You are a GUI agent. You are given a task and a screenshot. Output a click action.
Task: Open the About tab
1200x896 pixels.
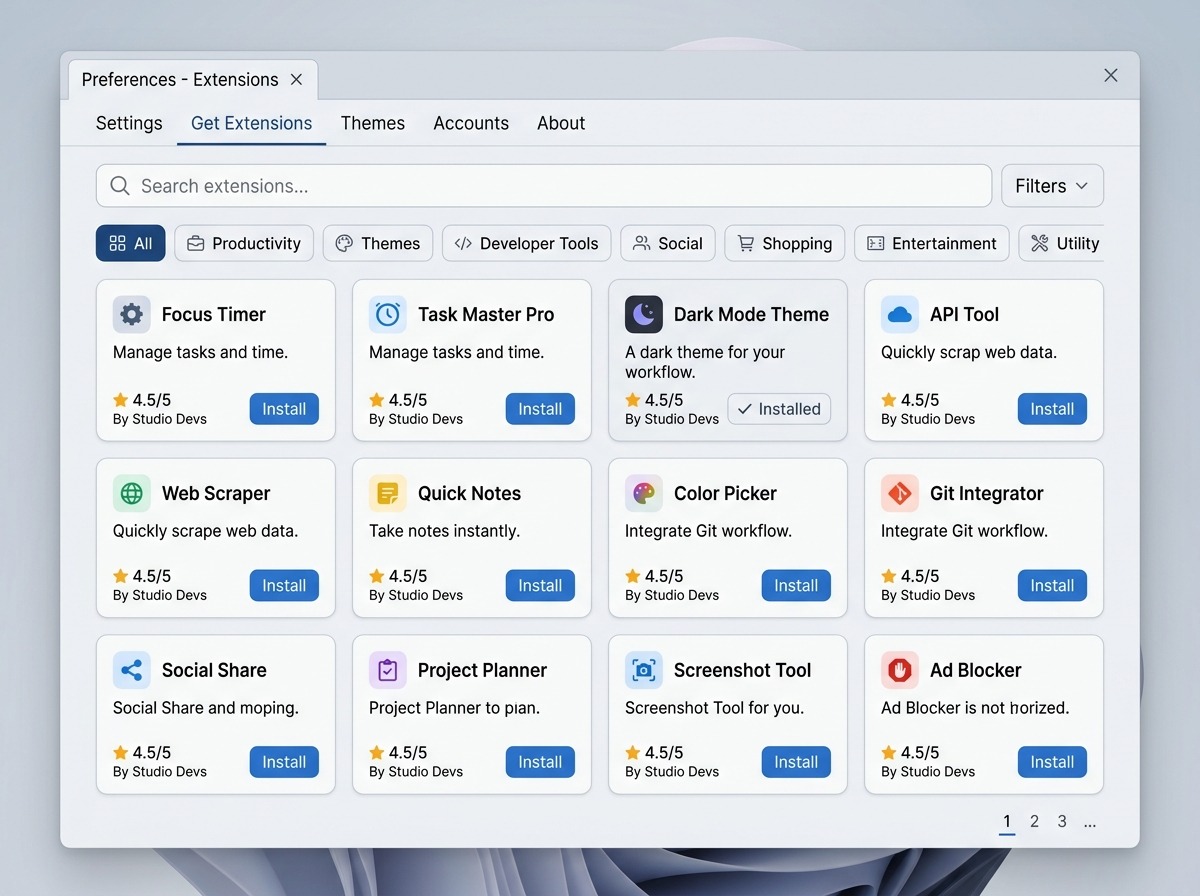point(561,123)
